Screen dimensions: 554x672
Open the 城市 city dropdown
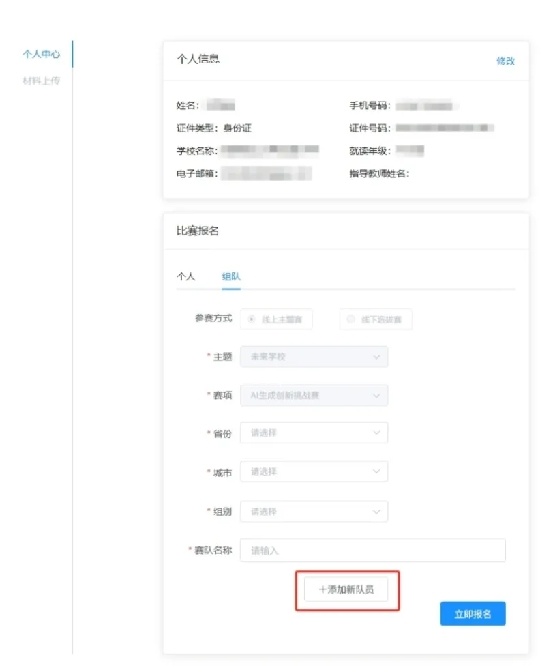click(314, 471)
